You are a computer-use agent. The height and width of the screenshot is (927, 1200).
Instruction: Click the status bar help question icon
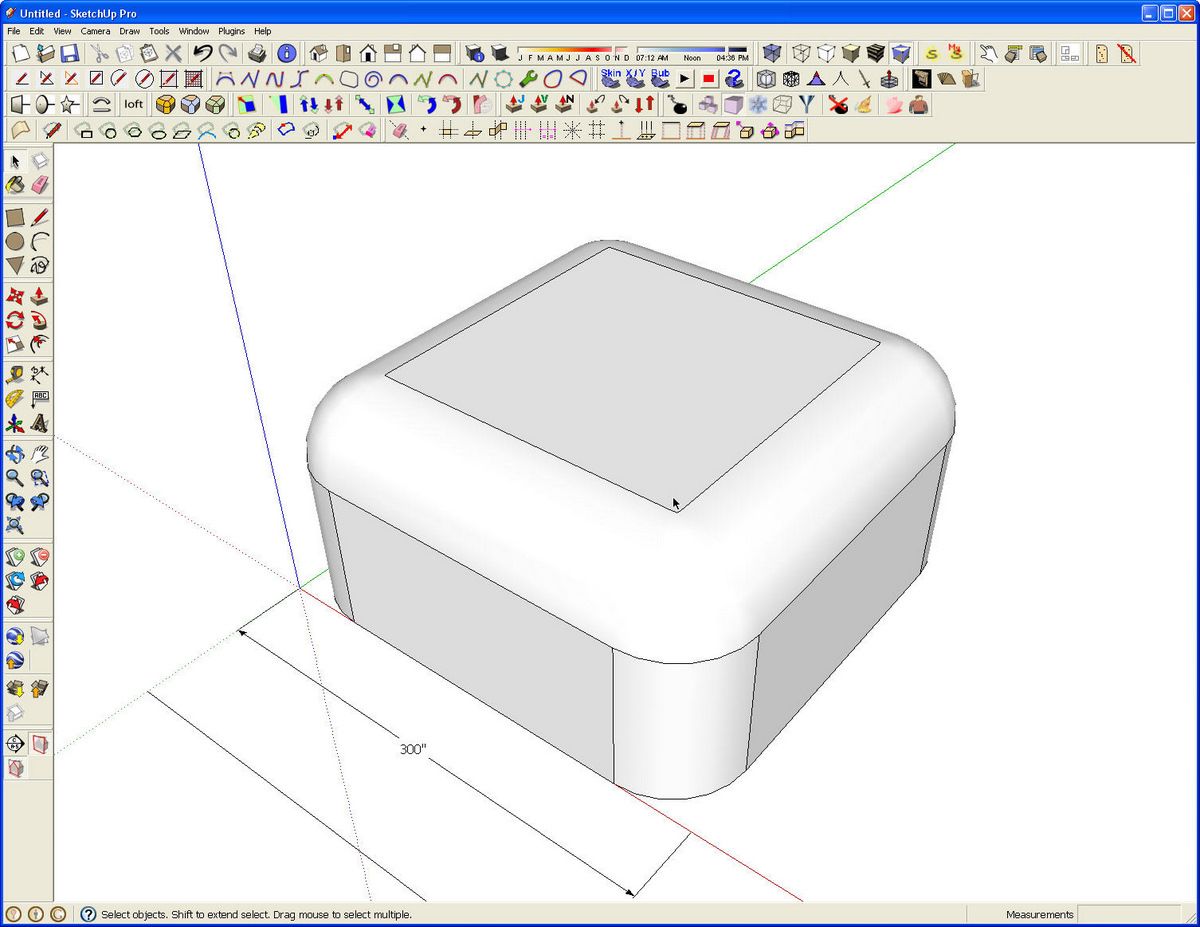(x=88, y=914)
